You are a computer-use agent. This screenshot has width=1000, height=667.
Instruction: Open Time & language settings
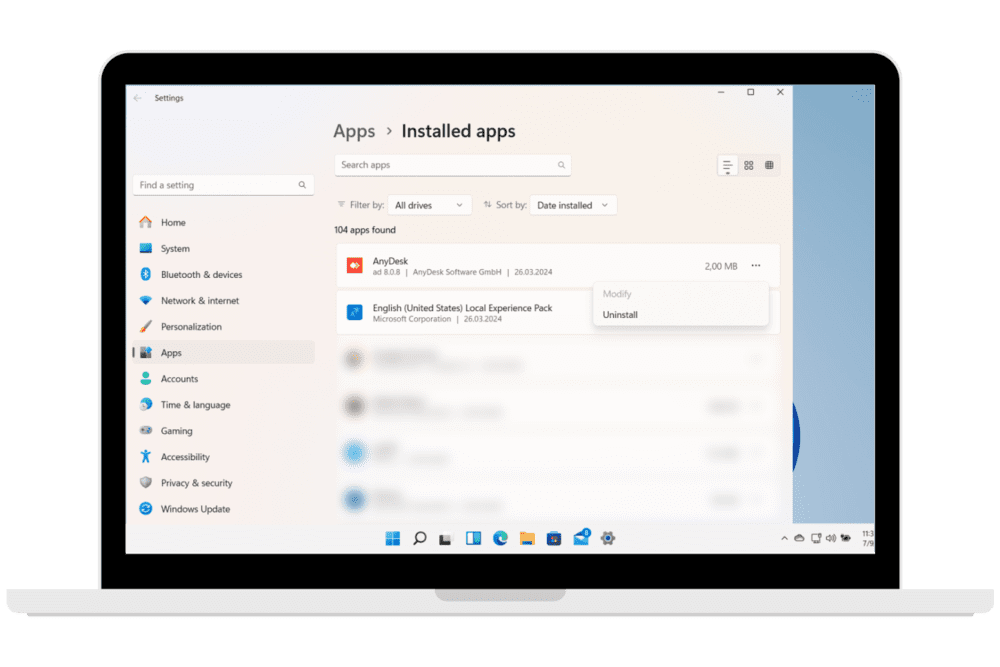pyautogui.click(x=223, y=405)
